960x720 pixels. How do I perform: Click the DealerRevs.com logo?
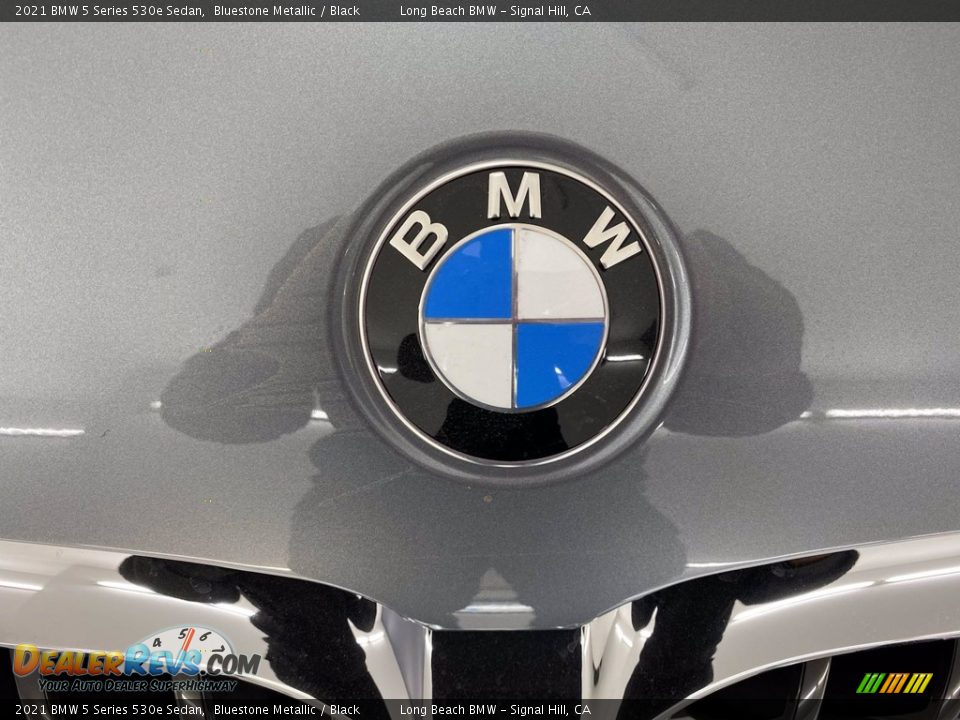pyautogui.click(x=137, y=659)
